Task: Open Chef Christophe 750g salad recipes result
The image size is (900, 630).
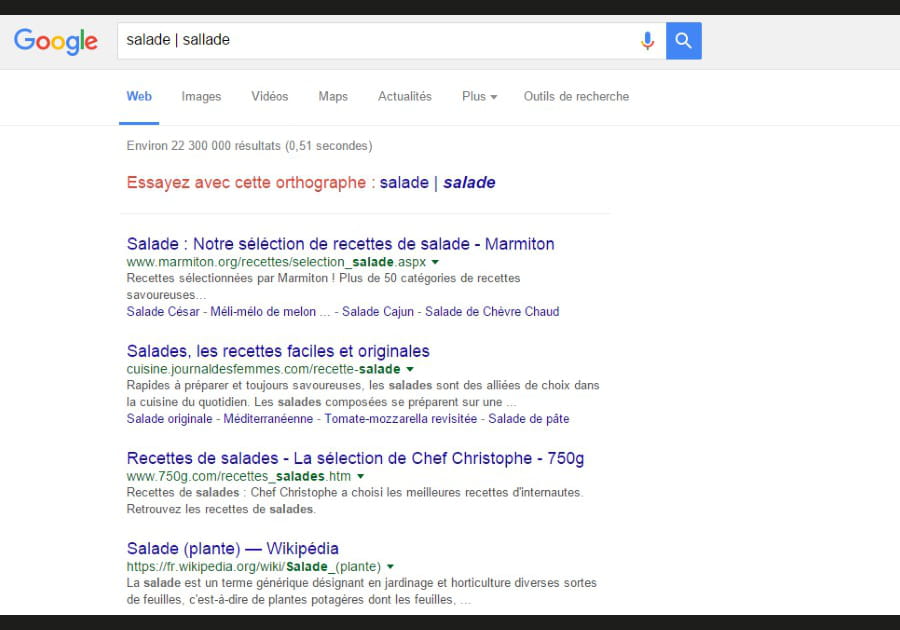Action: 355,458
